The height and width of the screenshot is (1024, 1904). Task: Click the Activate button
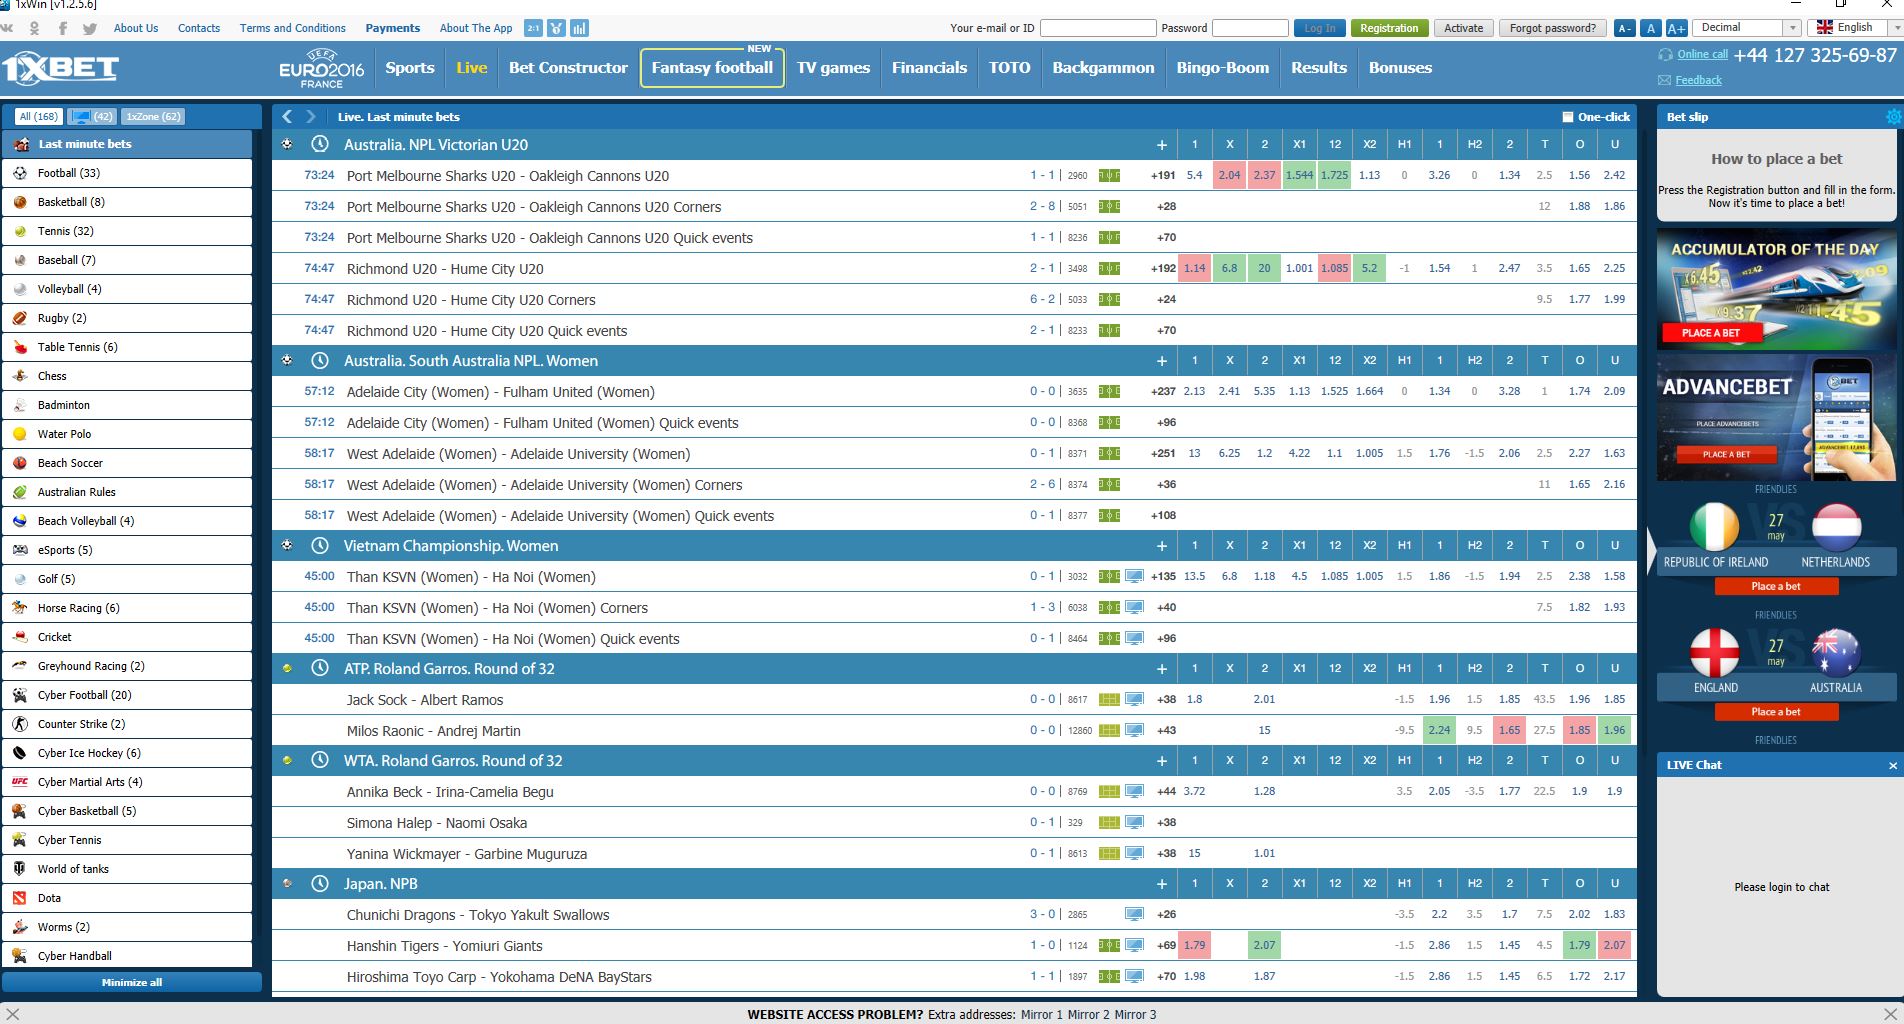point(1463,28)
